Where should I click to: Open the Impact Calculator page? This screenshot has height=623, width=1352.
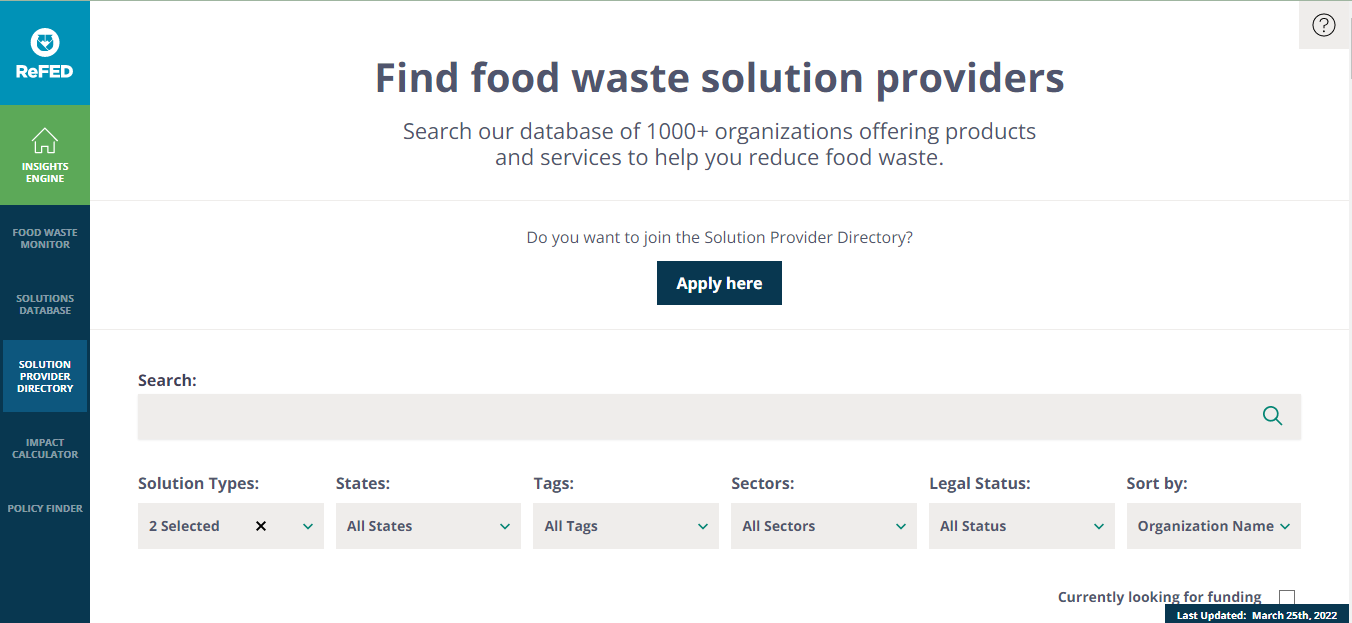[x=45, y=448]
